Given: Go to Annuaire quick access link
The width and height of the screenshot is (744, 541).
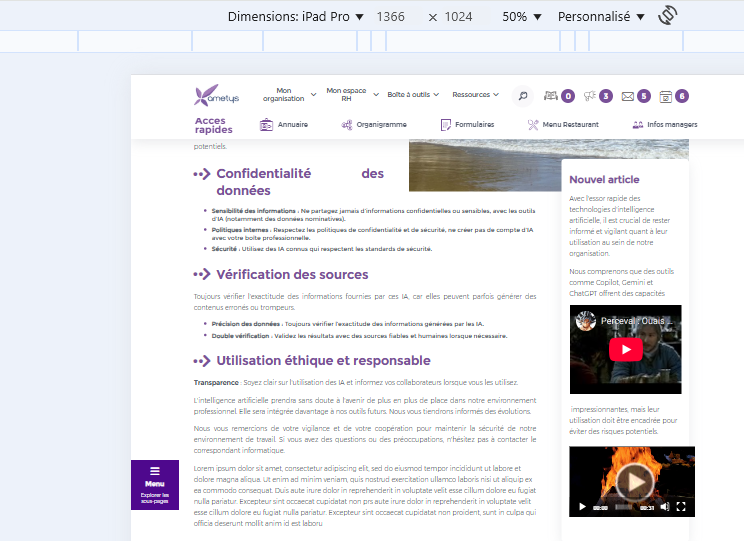Looking at the screenshot, I should click(284, 125).
